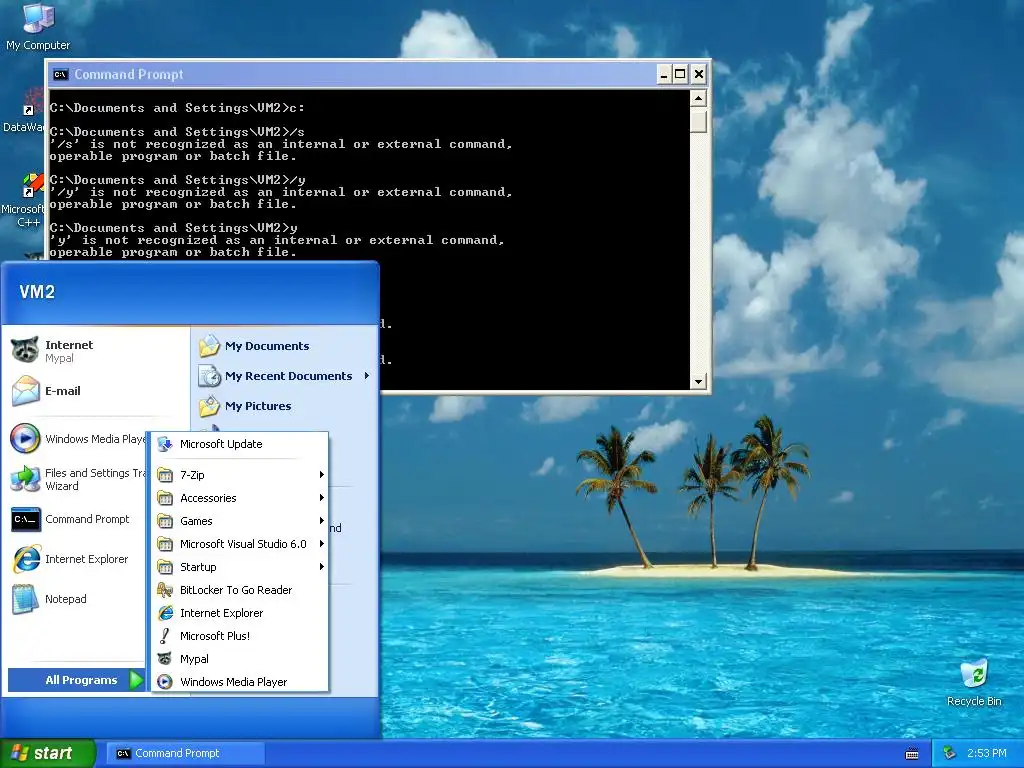Click Internet Explorer icon in pinned list
The height and width of the screenshot is (768, 1024).
pos(25,559)
